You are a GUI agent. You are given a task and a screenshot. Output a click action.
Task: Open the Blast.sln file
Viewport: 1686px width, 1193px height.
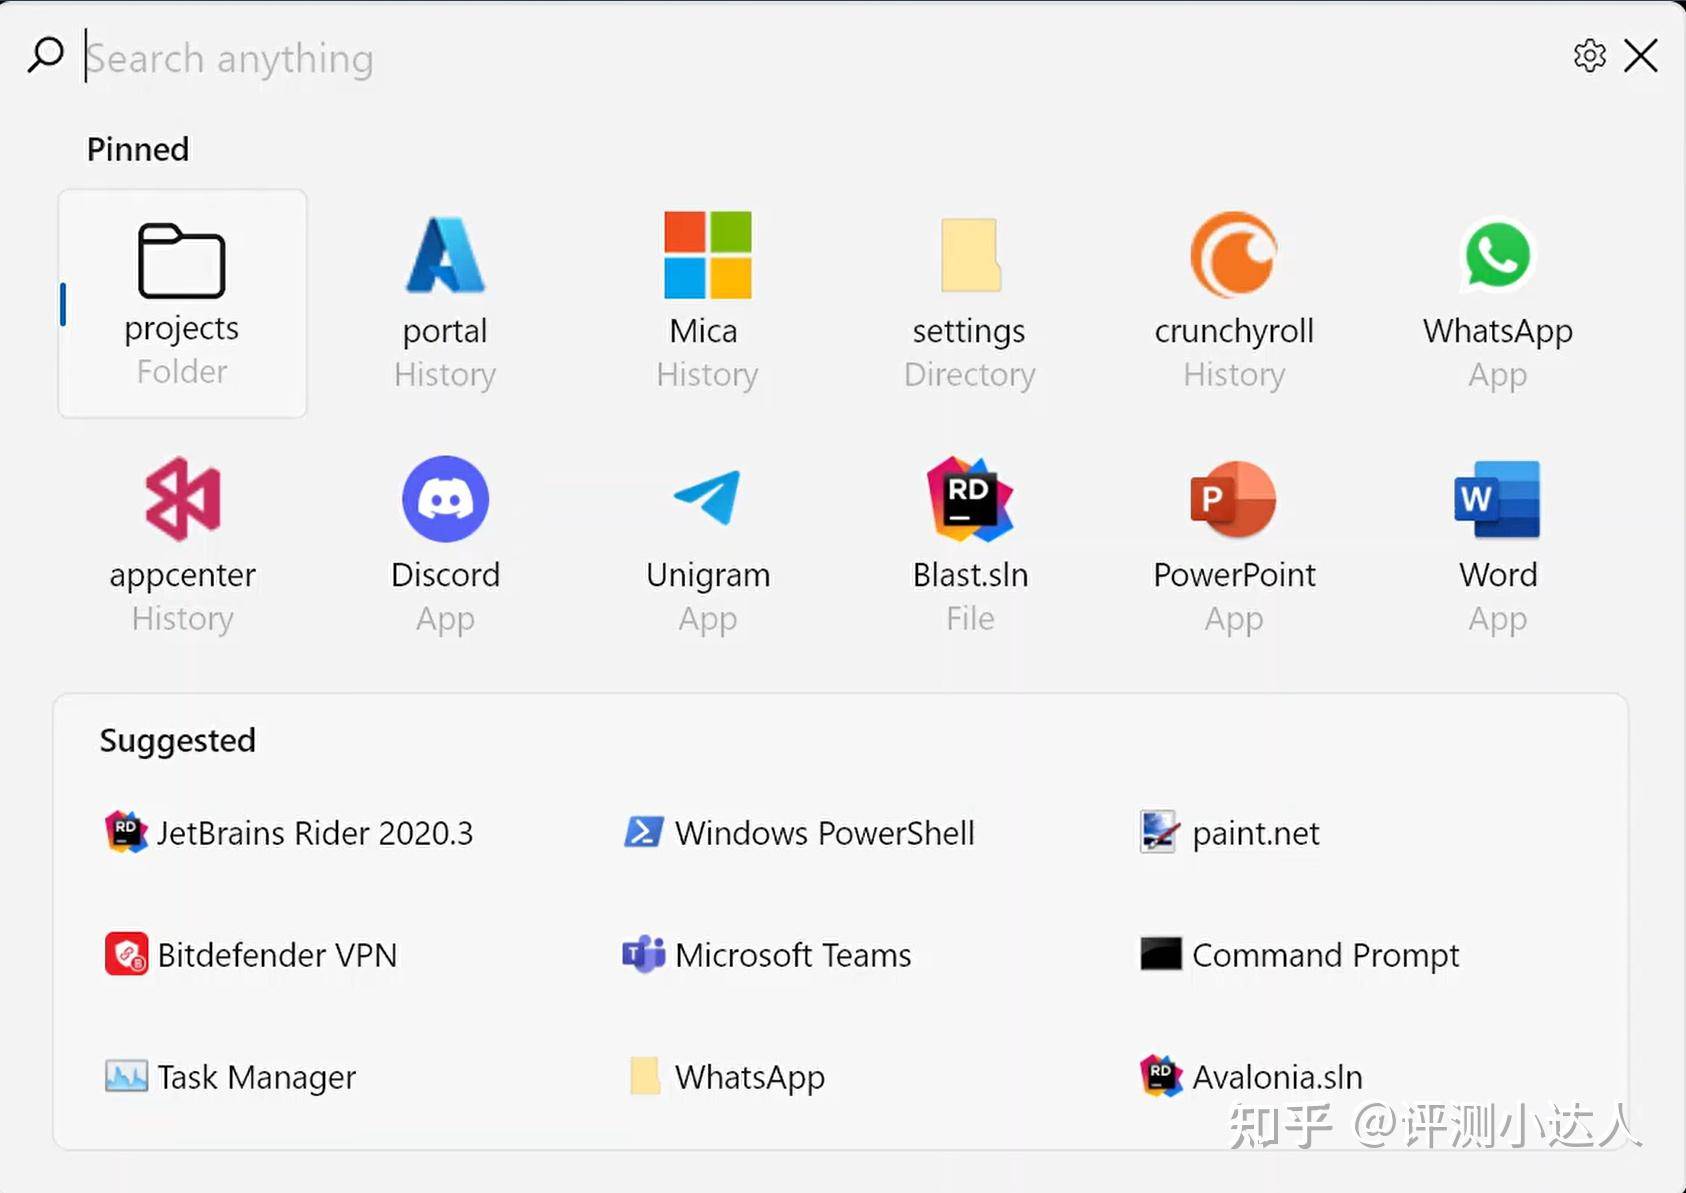970,546
